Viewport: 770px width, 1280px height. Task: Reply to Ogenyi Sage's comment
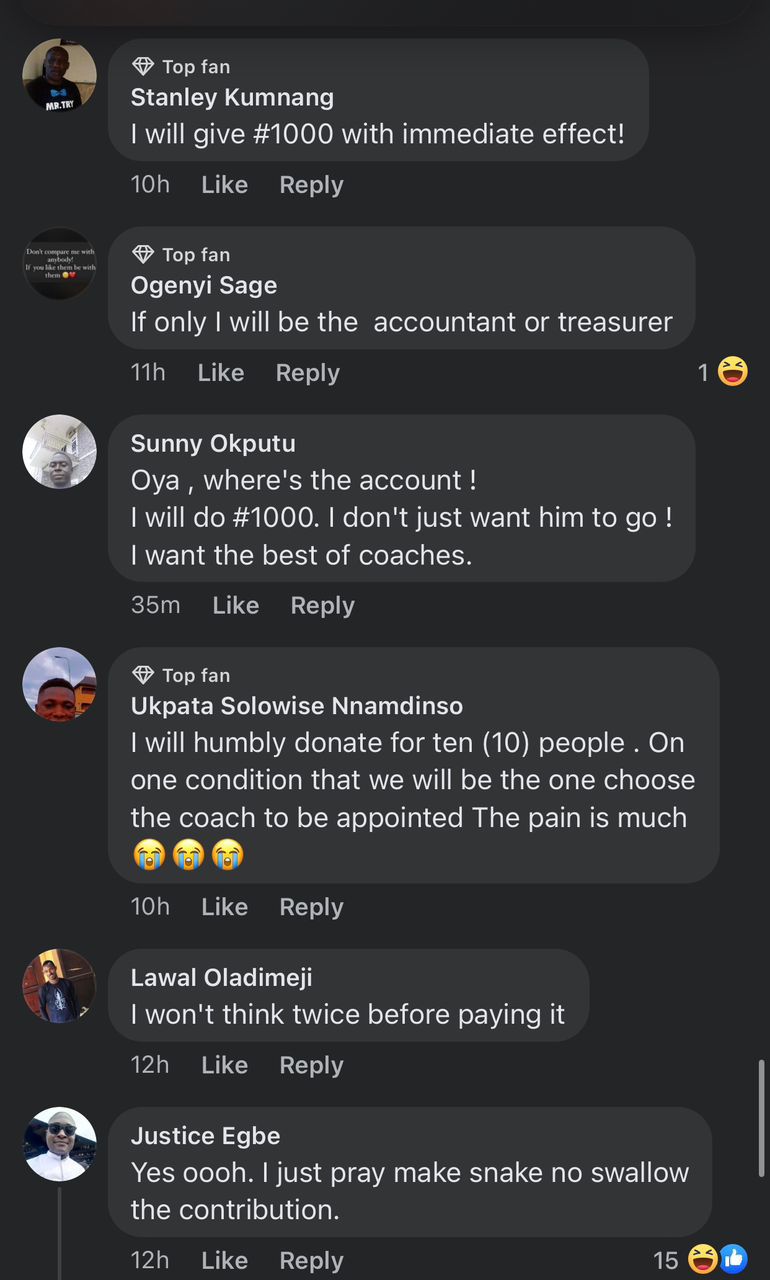click(307, 373)
